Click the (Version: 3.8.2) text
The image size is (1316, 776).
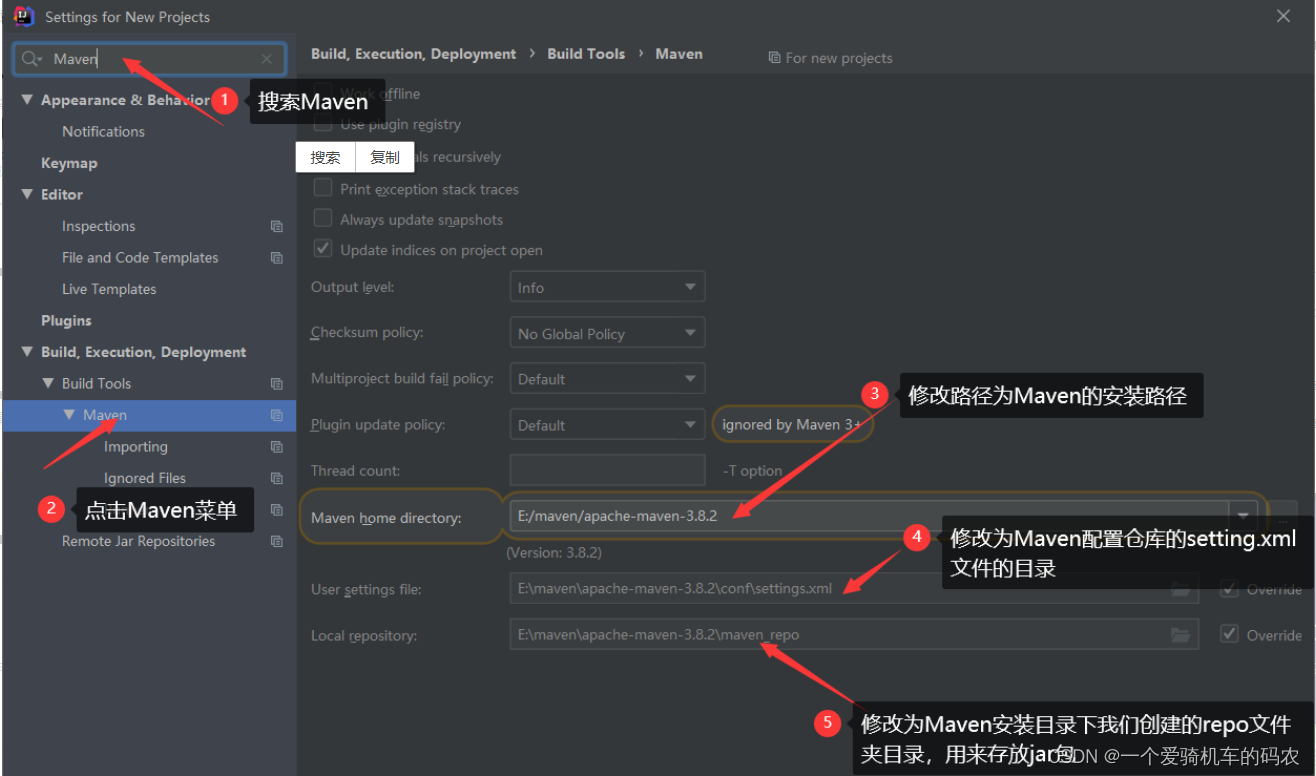click(554, 552)
